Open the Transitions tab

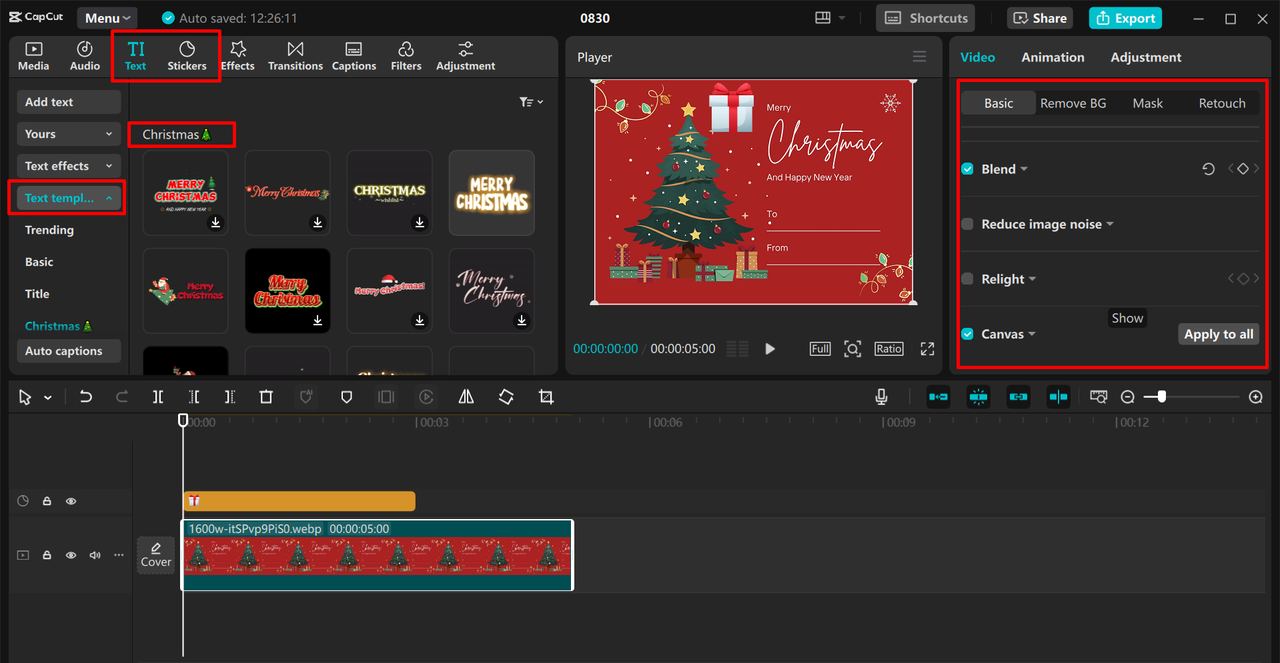(x=295, y=57)
